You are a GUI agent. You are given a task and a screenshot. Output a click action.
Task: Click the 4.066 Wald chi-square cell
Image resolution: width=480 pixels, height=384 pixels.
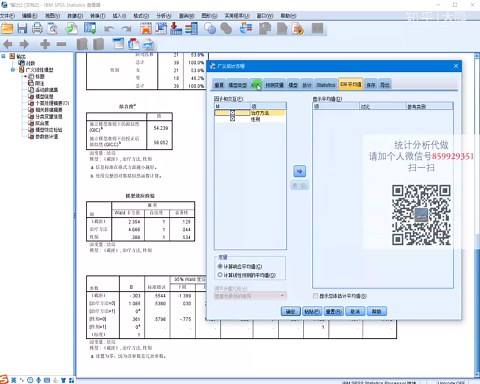coord(134,229)
